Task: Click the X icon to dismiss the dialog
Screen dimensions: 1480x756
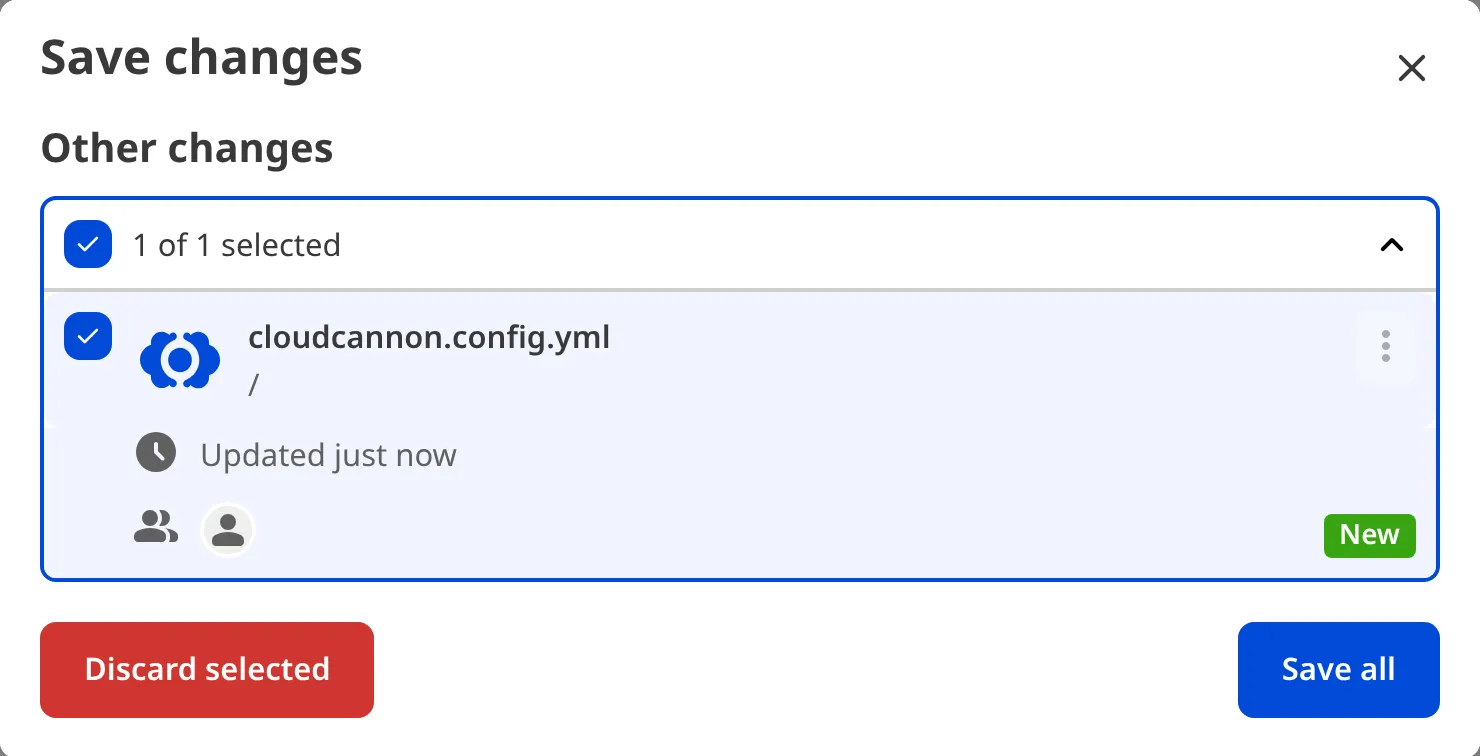Action: [x=1411, y=68]
